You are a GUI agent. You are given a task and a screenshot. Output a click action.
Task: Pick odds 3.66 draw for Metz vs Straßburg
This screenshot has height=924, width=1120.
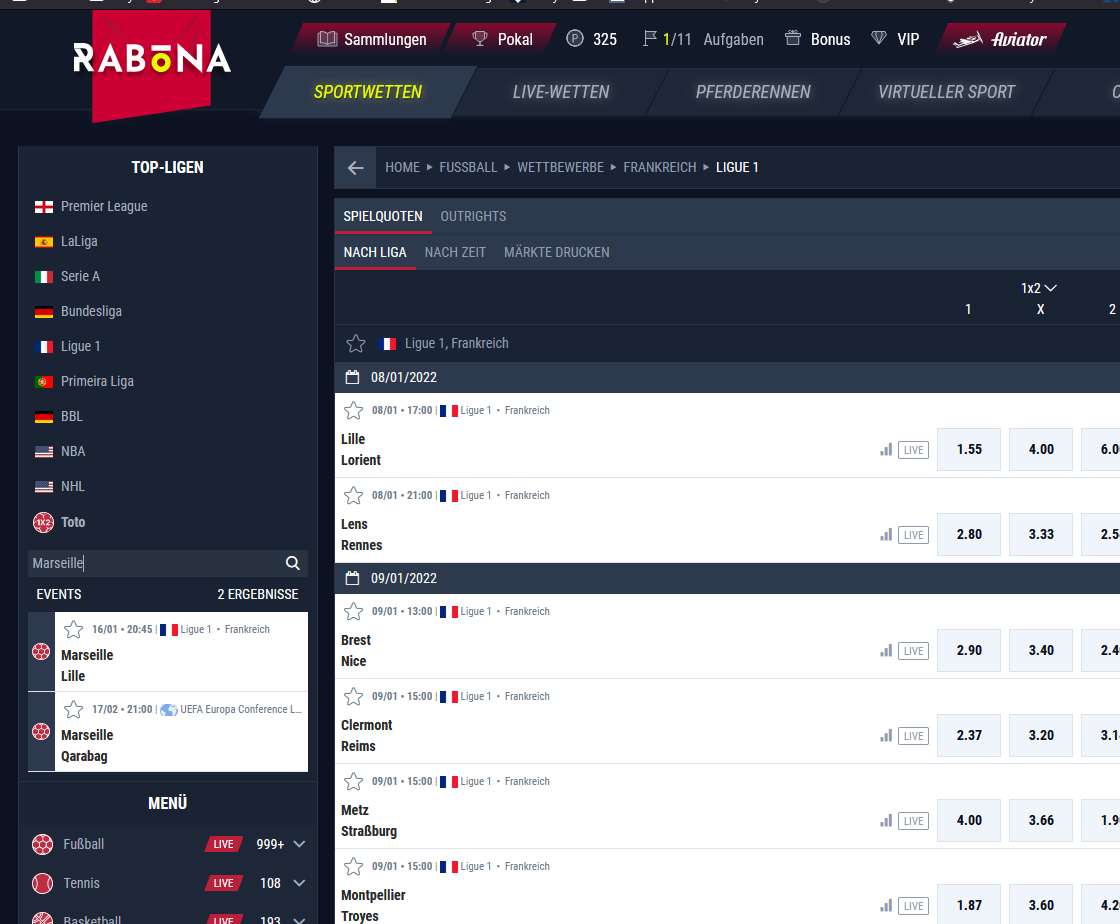1041,820
